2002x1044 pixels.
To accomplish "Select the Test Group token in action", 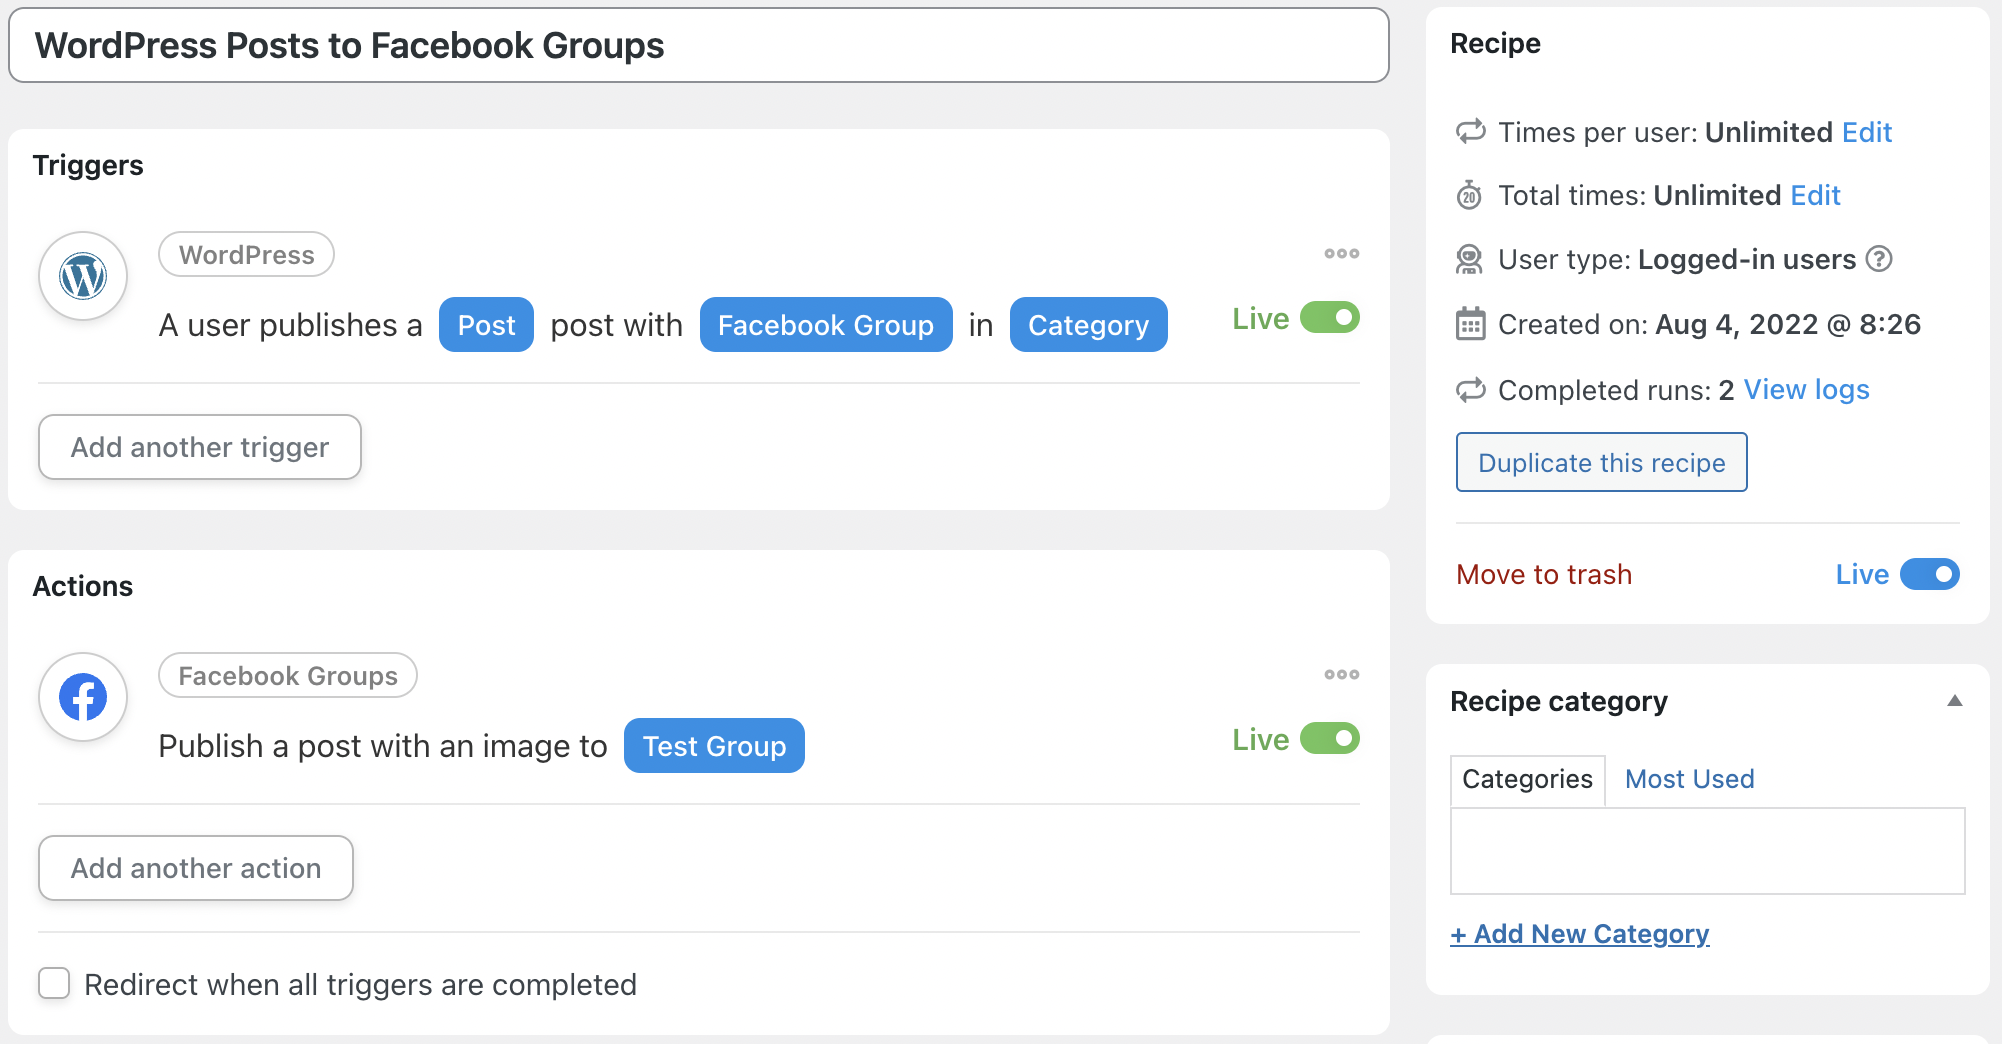I will click(x=714, y=746).
